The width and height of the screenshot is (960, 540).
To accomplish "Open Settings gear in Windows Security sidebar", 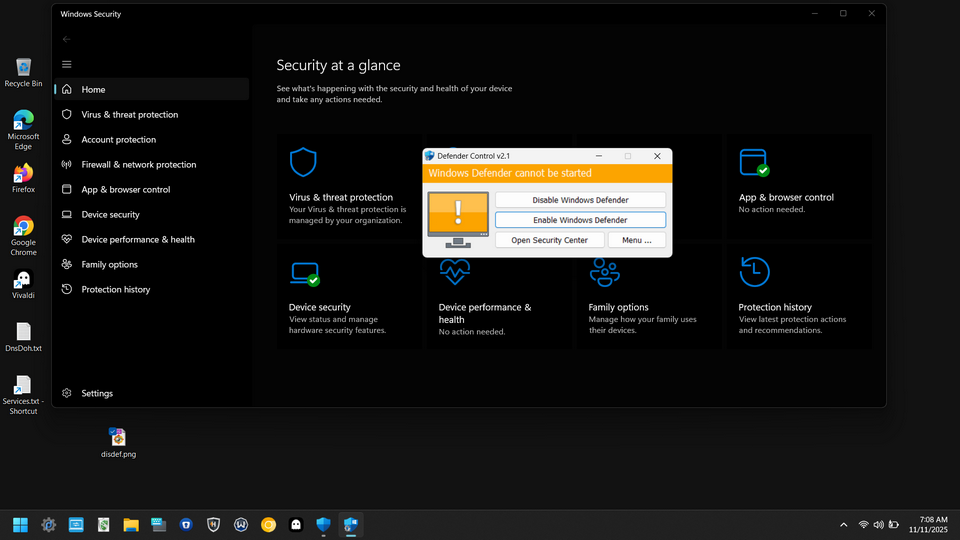I will click(67, 393).
